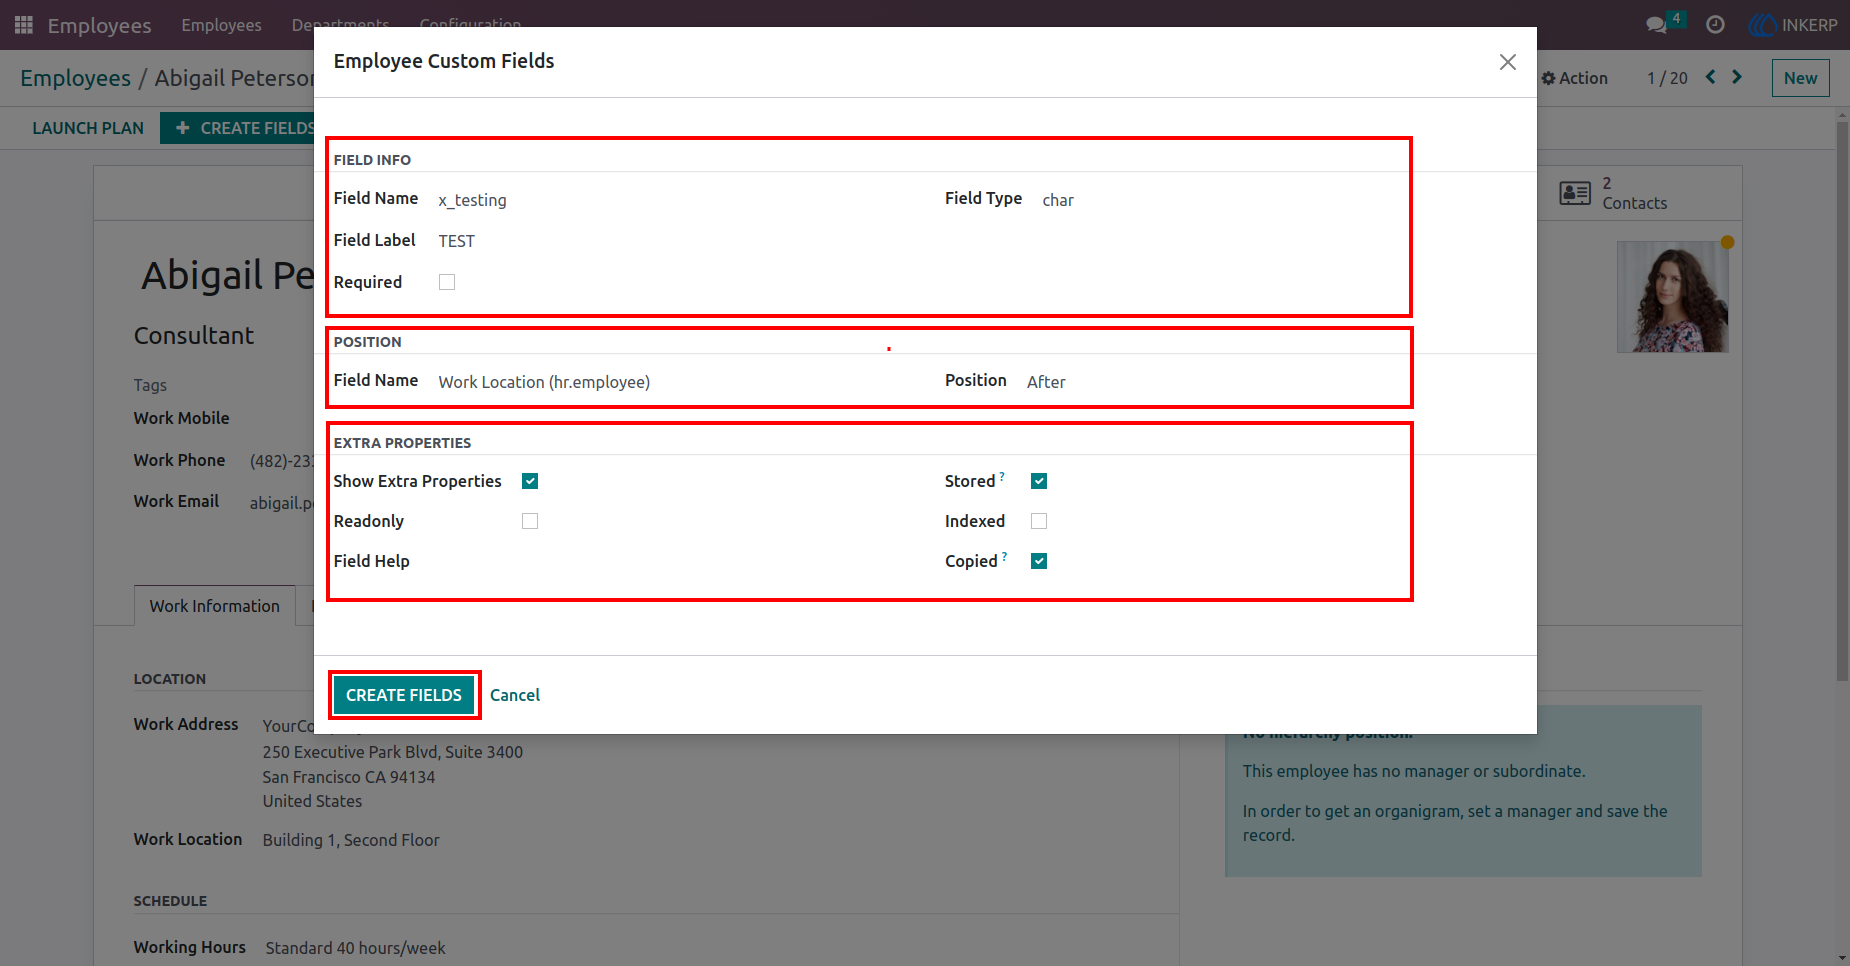The height and width of the screenshot is (966, 1850).
Task: Click the Building 1, Second Floor value
Action: (x=351, y=840)
